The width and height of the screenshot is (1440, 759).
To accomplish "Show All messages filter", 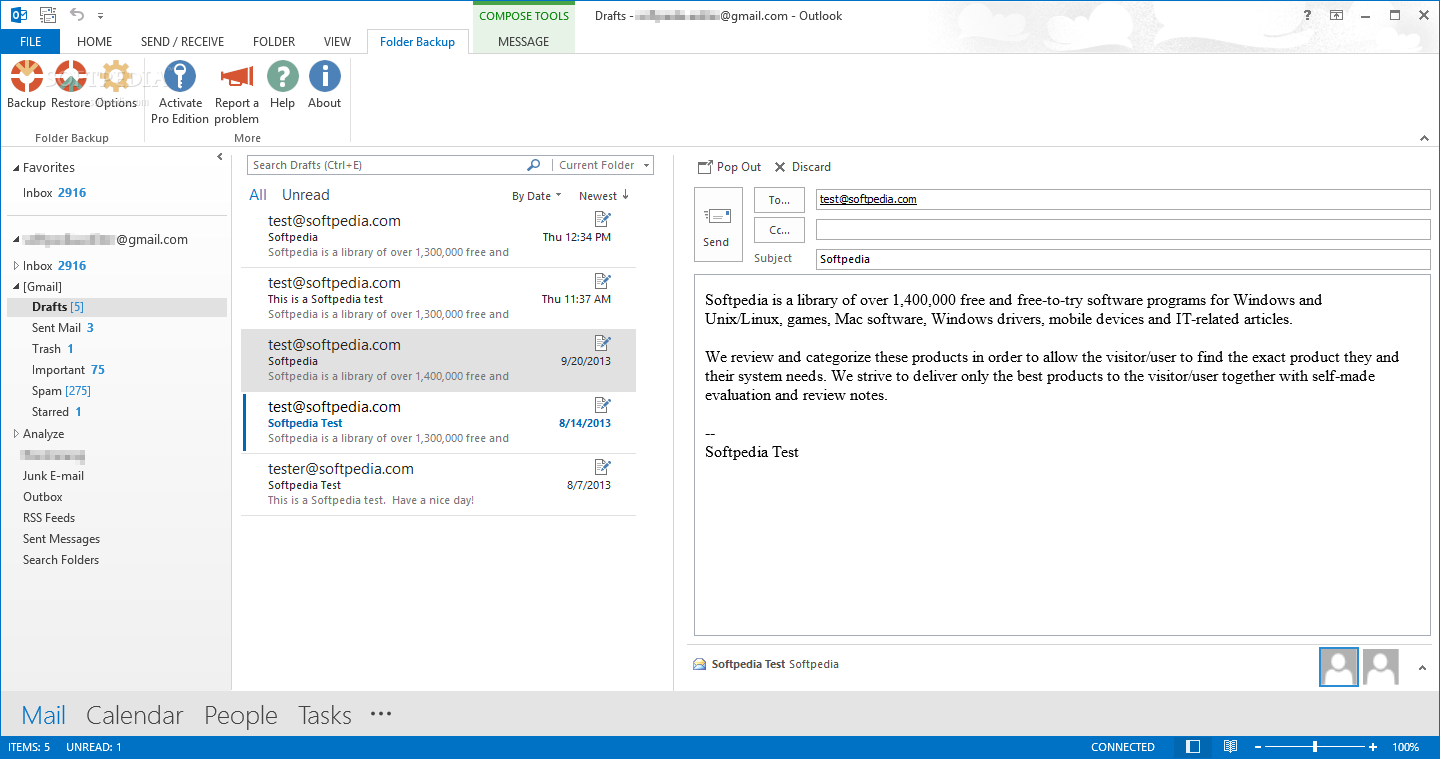I will pyautogui.click(x=258, y=195).
